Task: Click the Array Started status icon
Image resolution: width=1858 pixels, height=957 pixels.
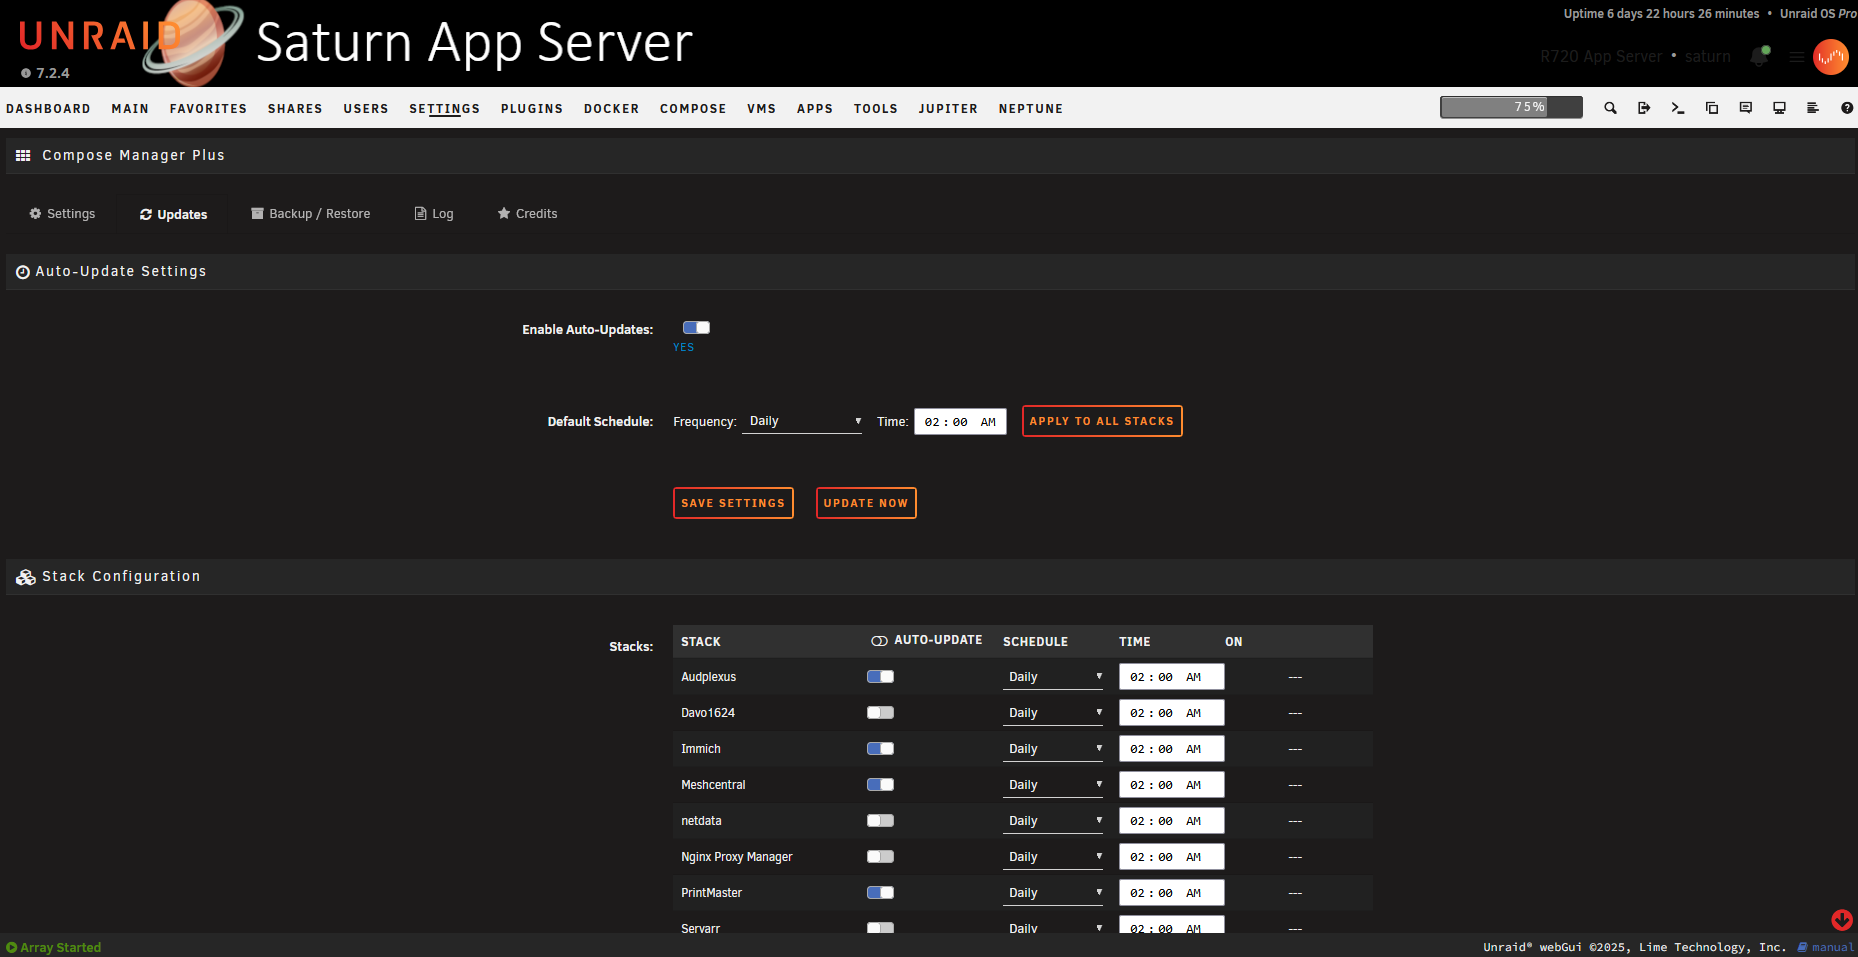Action: click(x=12, y=947)
